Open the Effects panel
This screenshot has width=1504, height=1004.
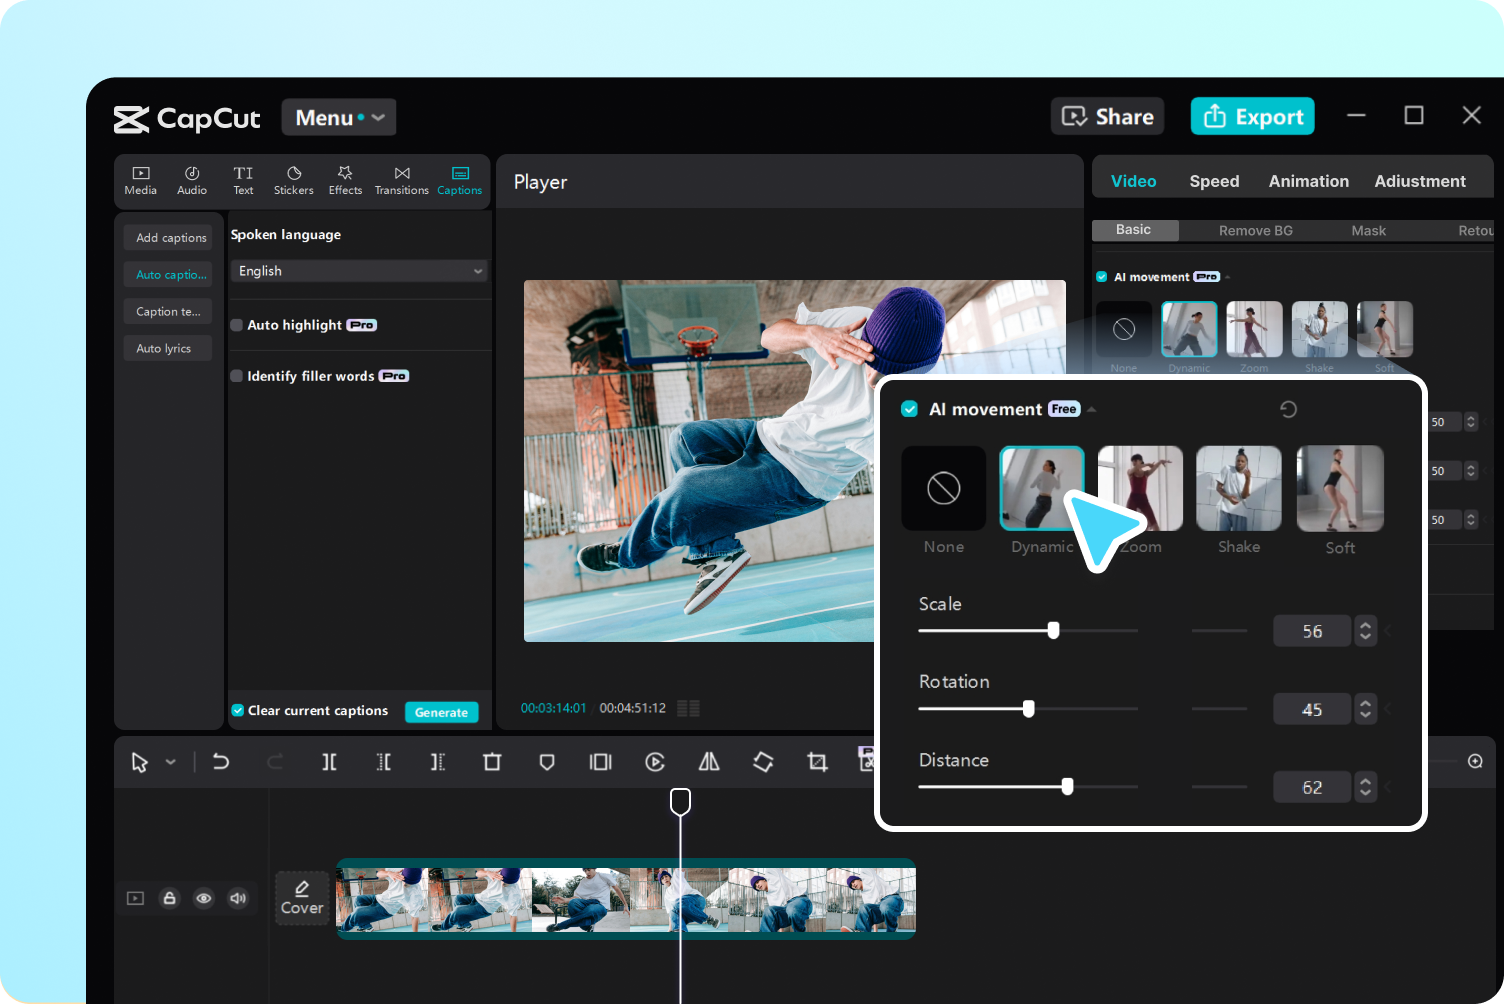(x=345, y=180)
